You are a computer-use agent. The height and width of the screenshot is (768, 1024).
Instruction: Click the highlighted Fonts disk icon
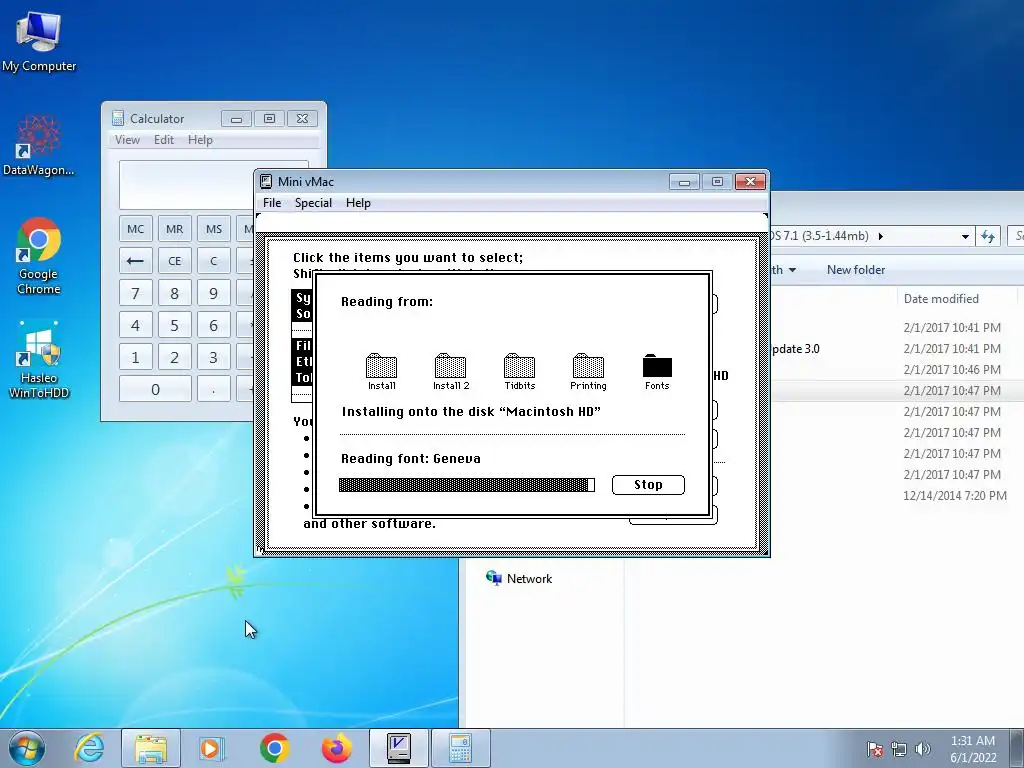point(657,372)
